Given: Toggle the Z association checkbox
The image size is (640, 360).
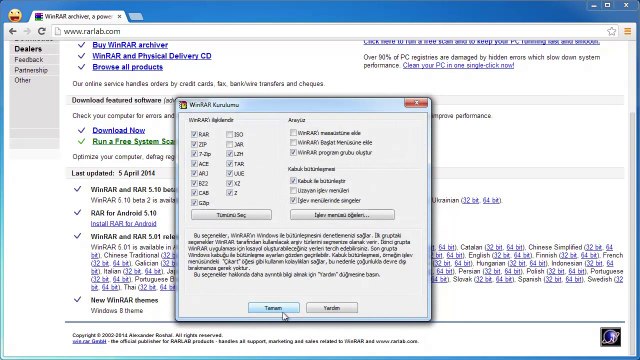Looking at the screenshot, I should (229, 193).
